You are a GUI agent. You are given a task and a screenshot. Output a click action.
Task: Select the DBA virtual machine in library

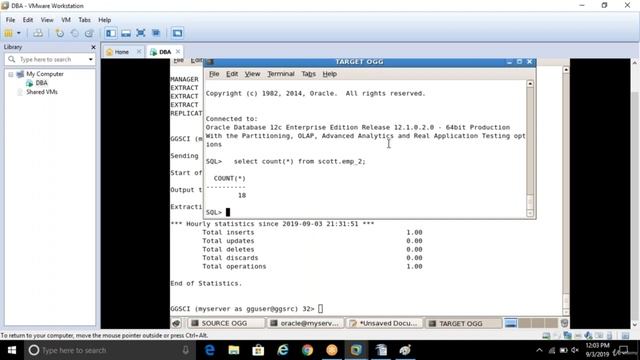(x=41, y=83)
